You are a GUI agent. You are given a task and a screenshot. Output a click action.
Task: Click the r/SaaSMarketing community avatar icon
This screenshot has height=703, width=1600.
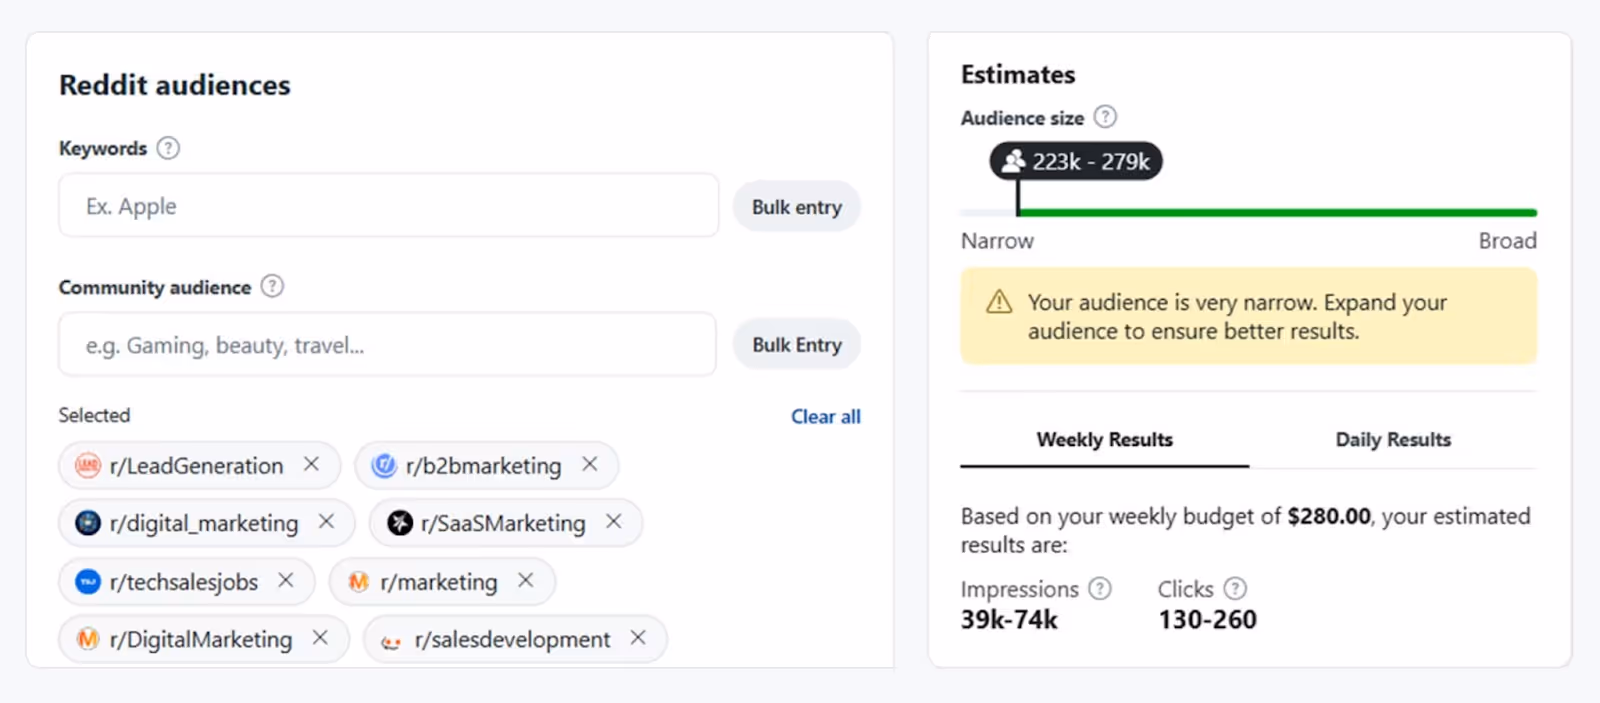tap(400, 522)
